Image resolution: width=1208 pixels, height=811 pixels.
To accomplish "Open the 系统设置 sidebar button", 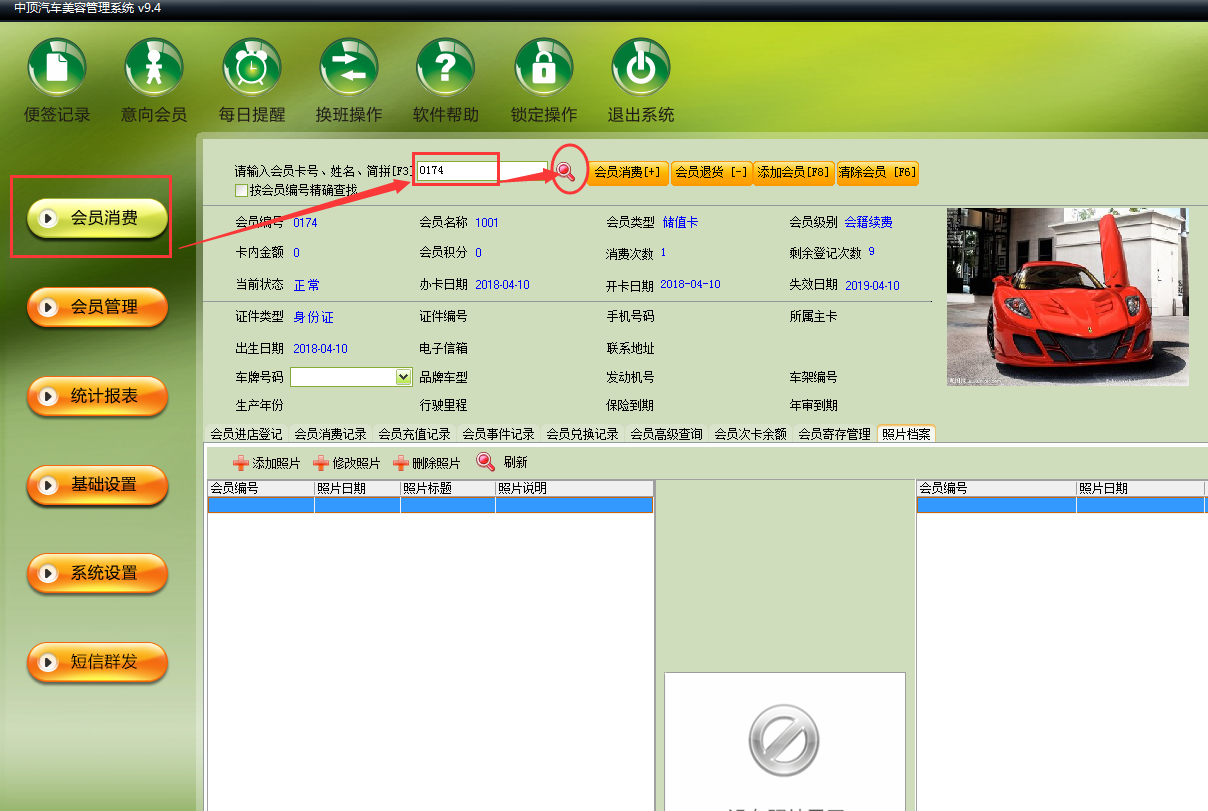I will (x=97, y=573).
